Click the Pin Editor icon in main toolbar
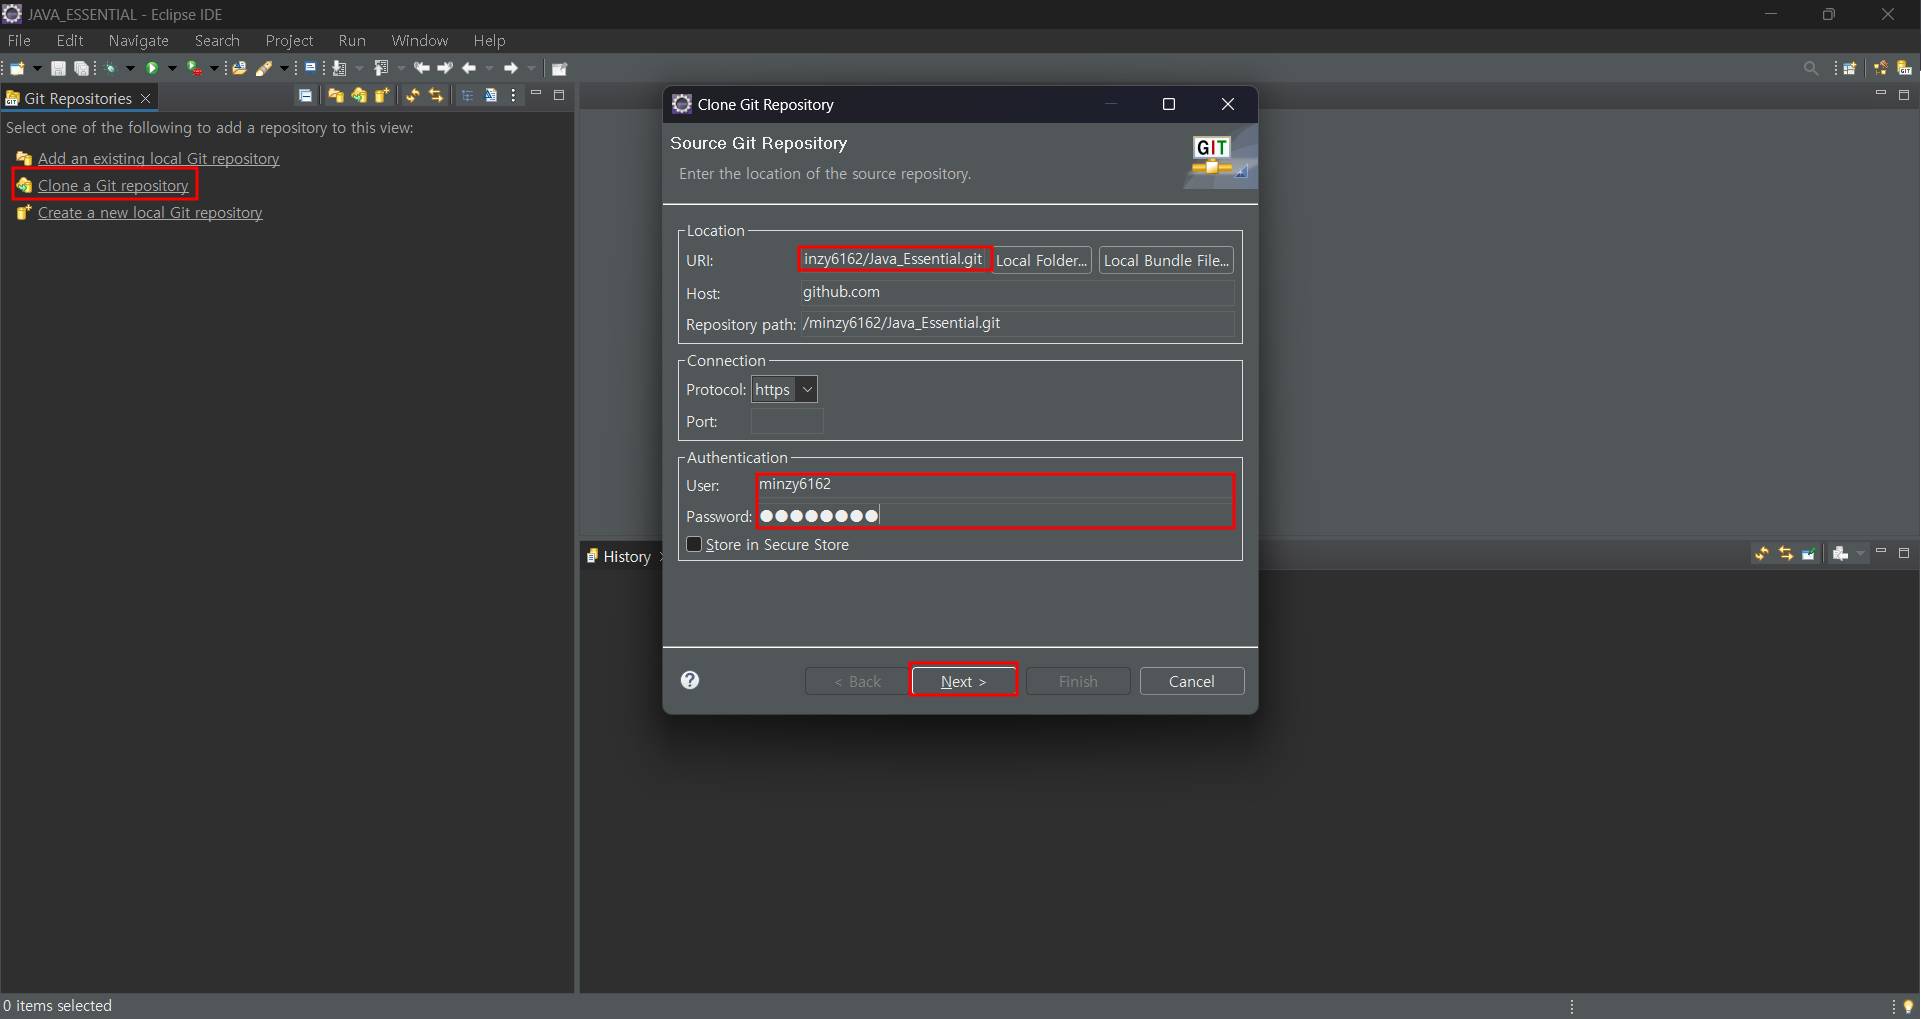 tap(559, 68)
